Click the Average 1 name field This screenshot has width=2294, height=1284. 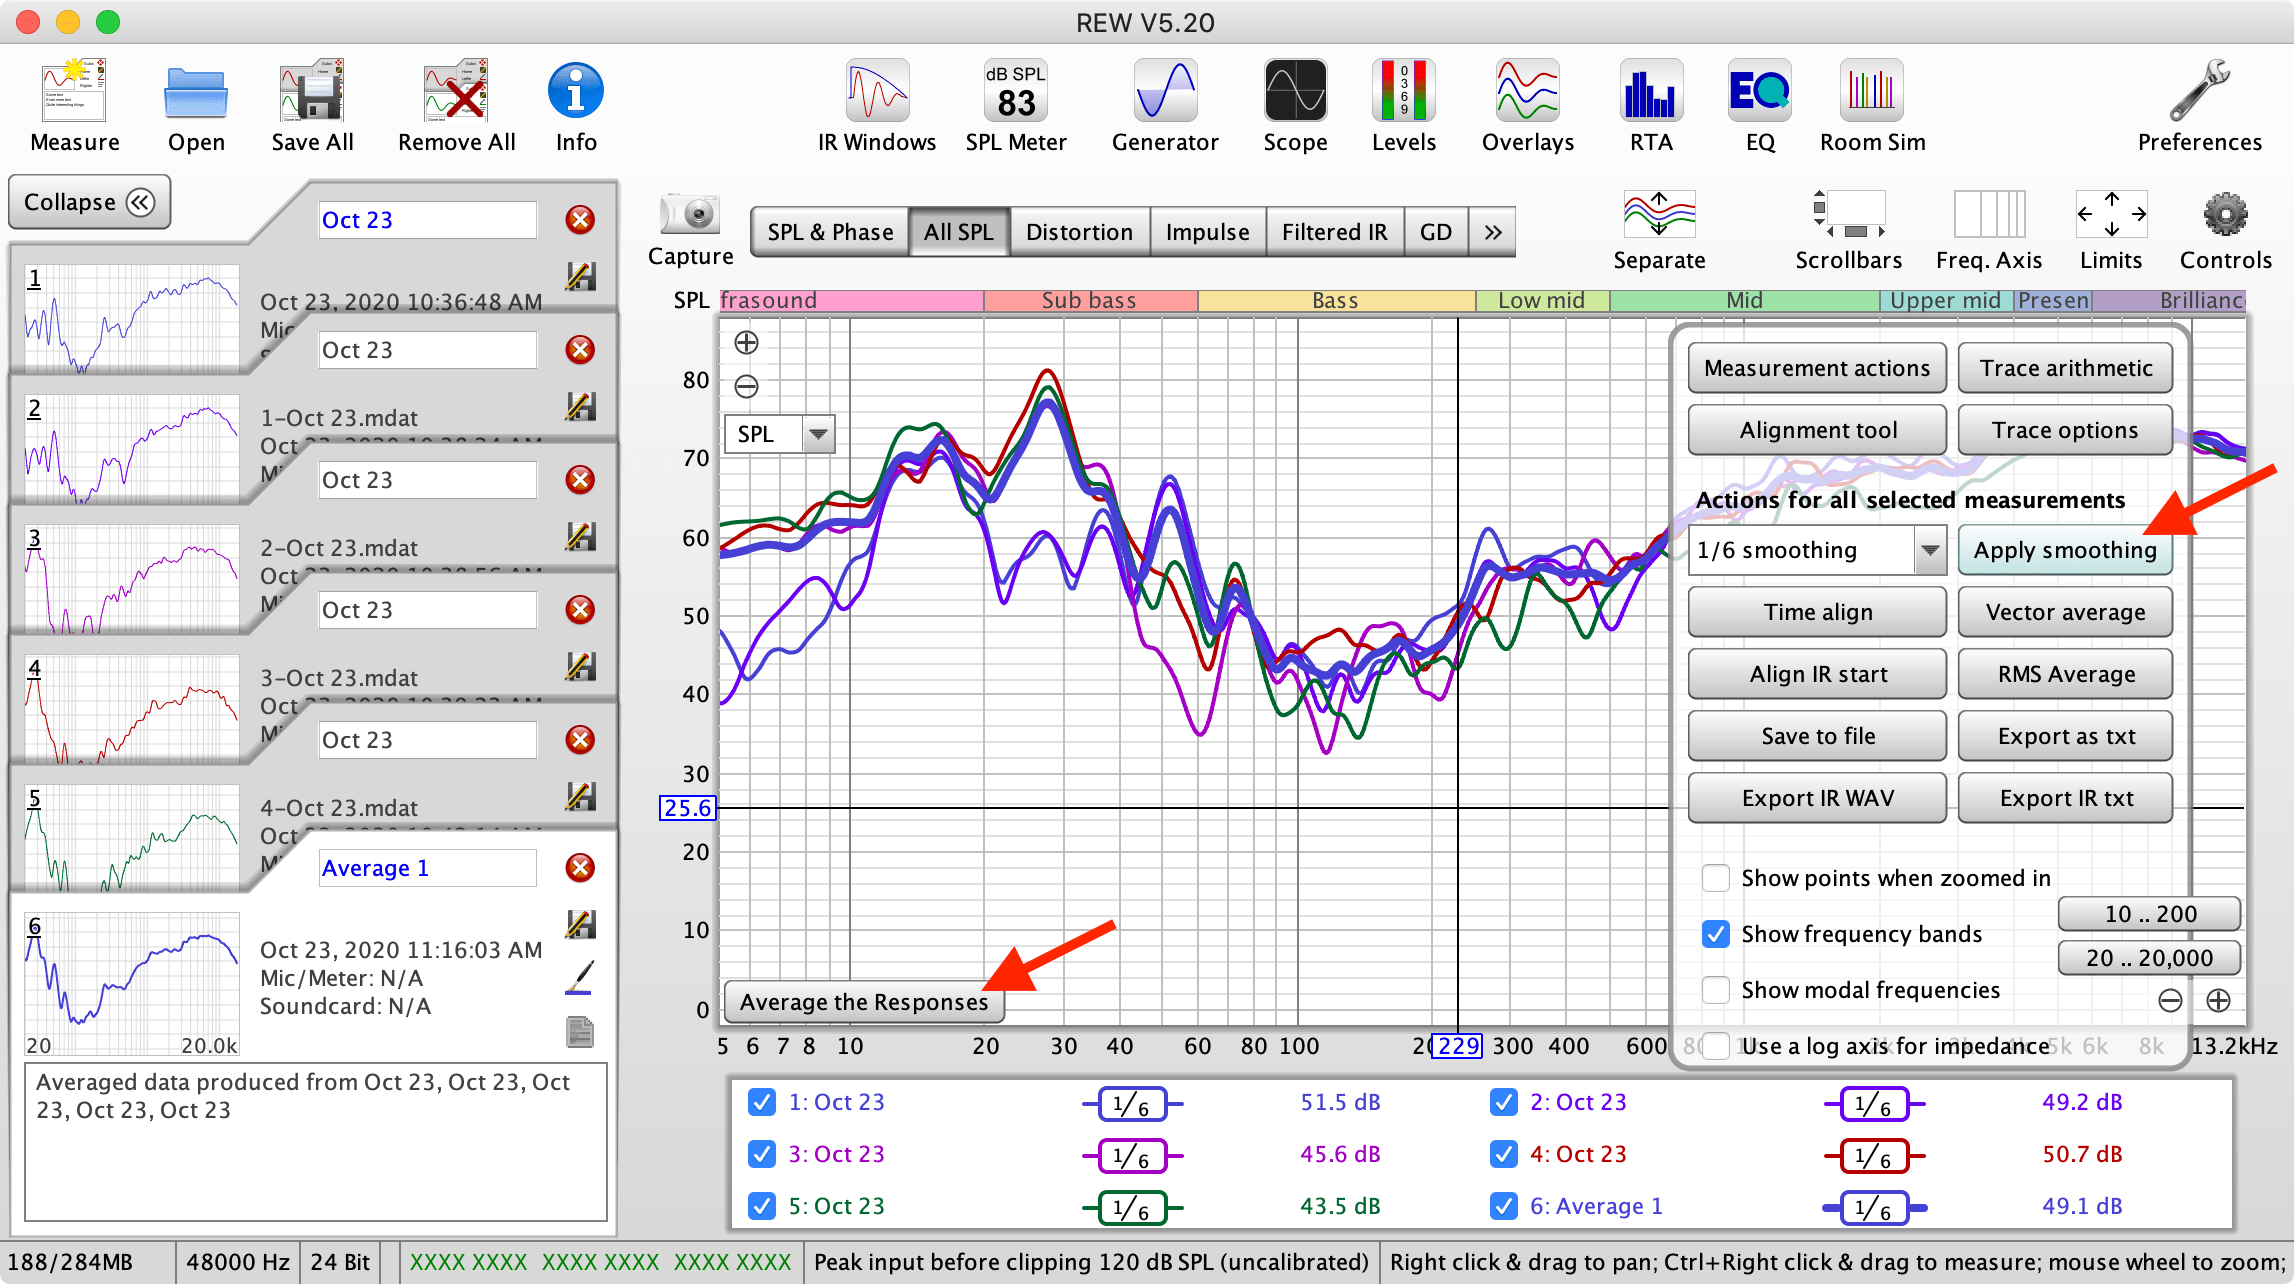428,868
